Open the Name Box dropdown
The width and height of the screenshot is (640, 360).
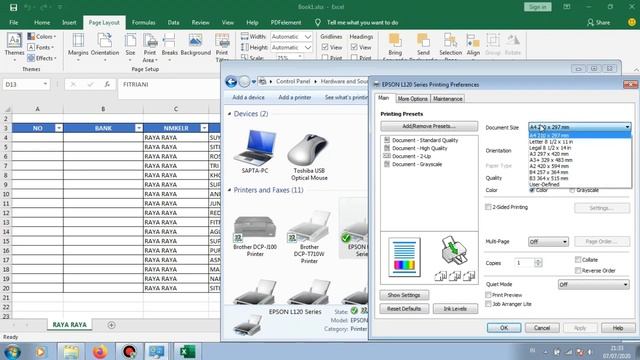(x=45, y=84)
